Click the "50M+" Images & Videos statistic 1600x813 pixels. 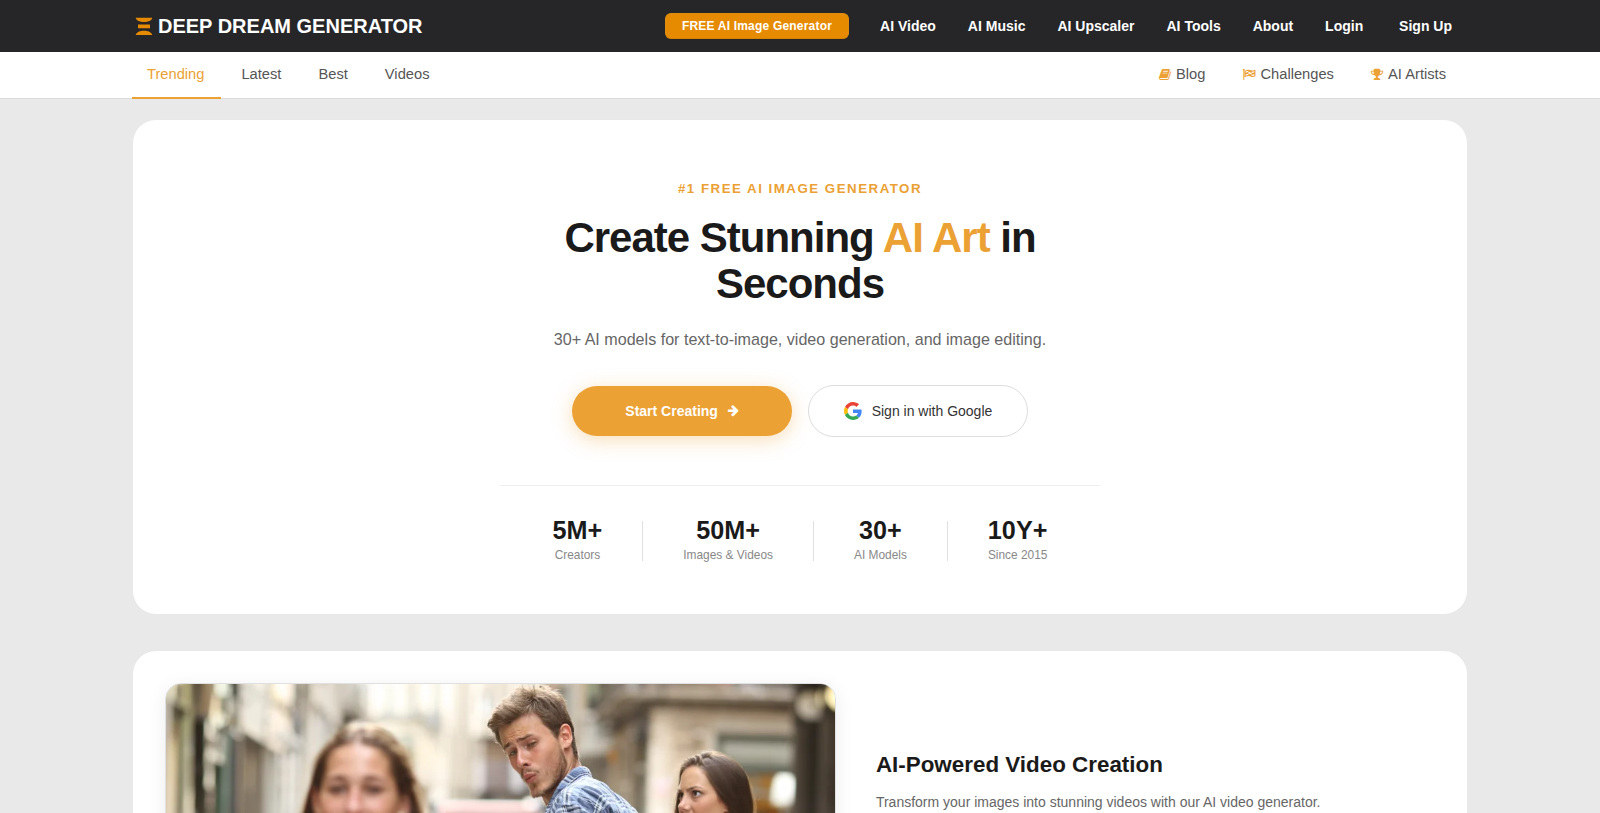(x=728, y=540)
